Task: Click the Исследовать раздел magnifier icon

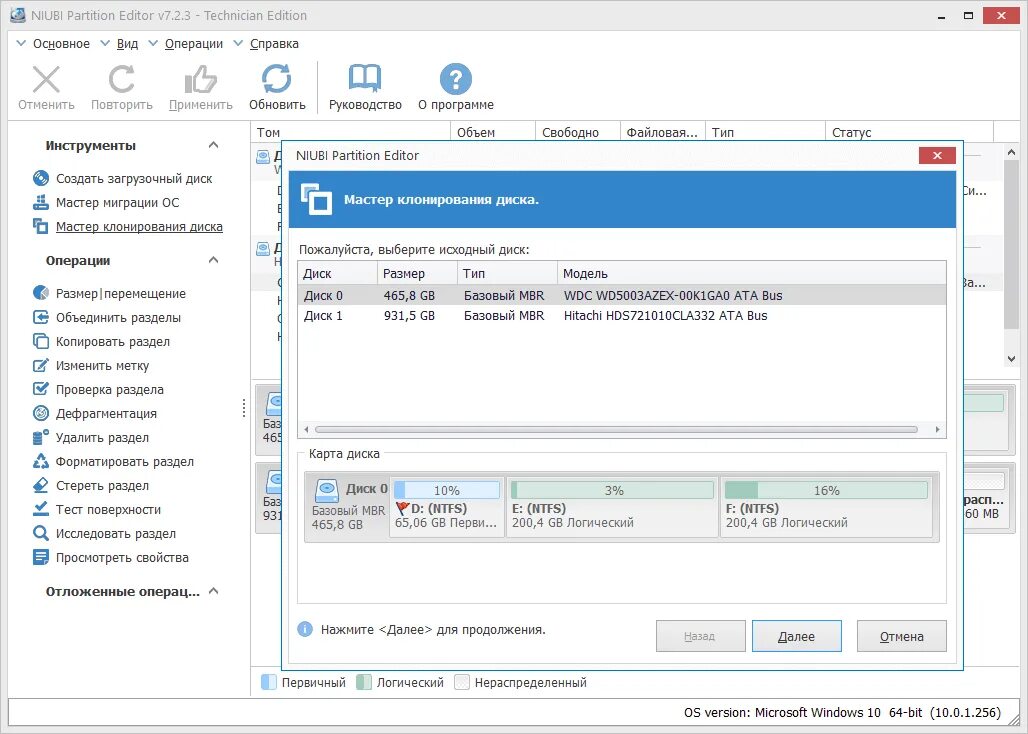Action: (41, 533)
